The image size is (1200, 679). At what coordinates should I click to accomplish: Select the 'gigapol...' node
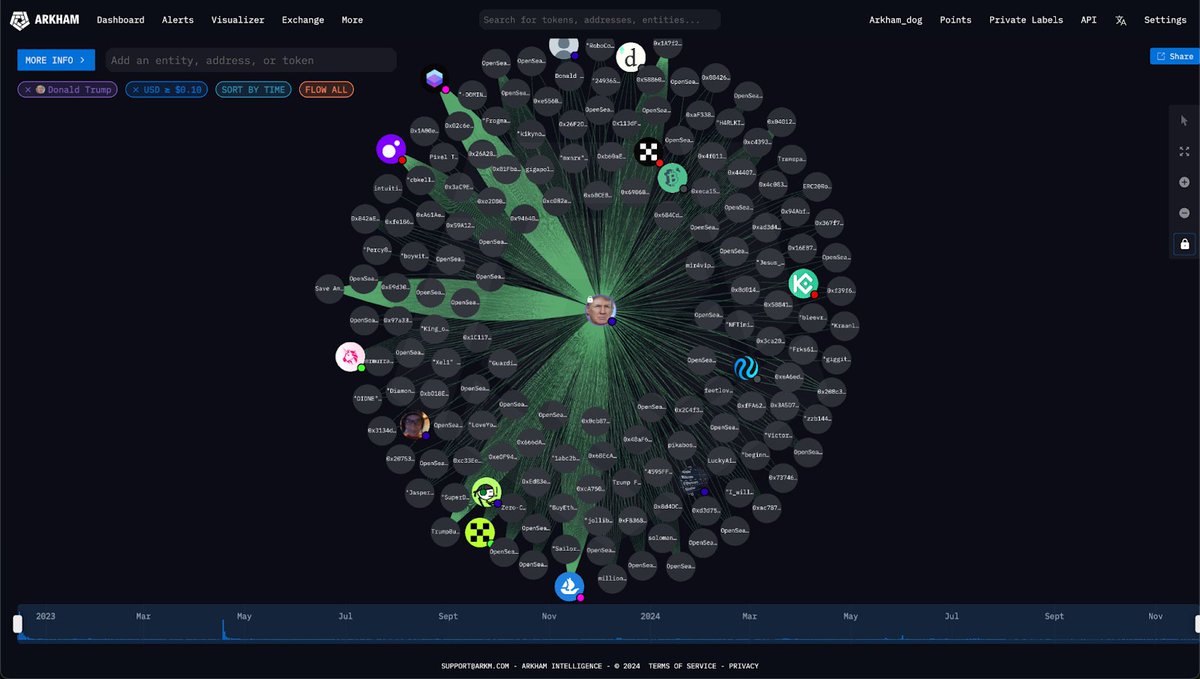(538, 170)
